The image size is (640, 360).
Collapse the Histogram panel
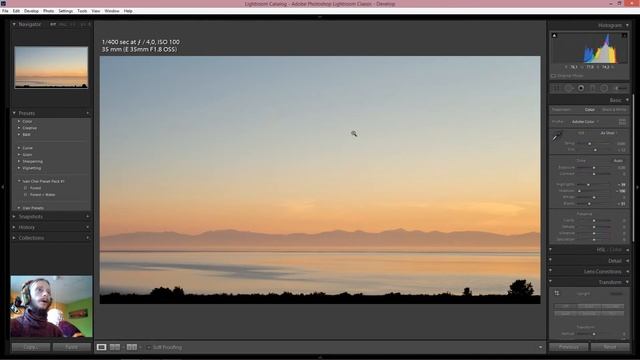[x=627, y=25]
